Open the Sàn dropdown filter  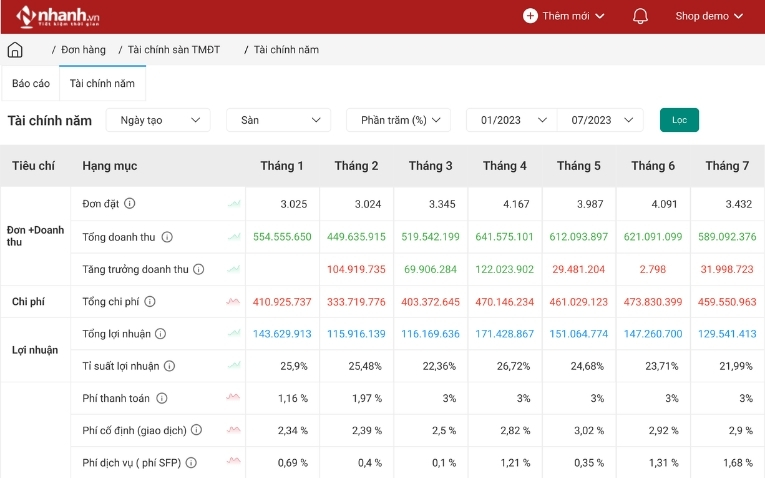point(278,120)
